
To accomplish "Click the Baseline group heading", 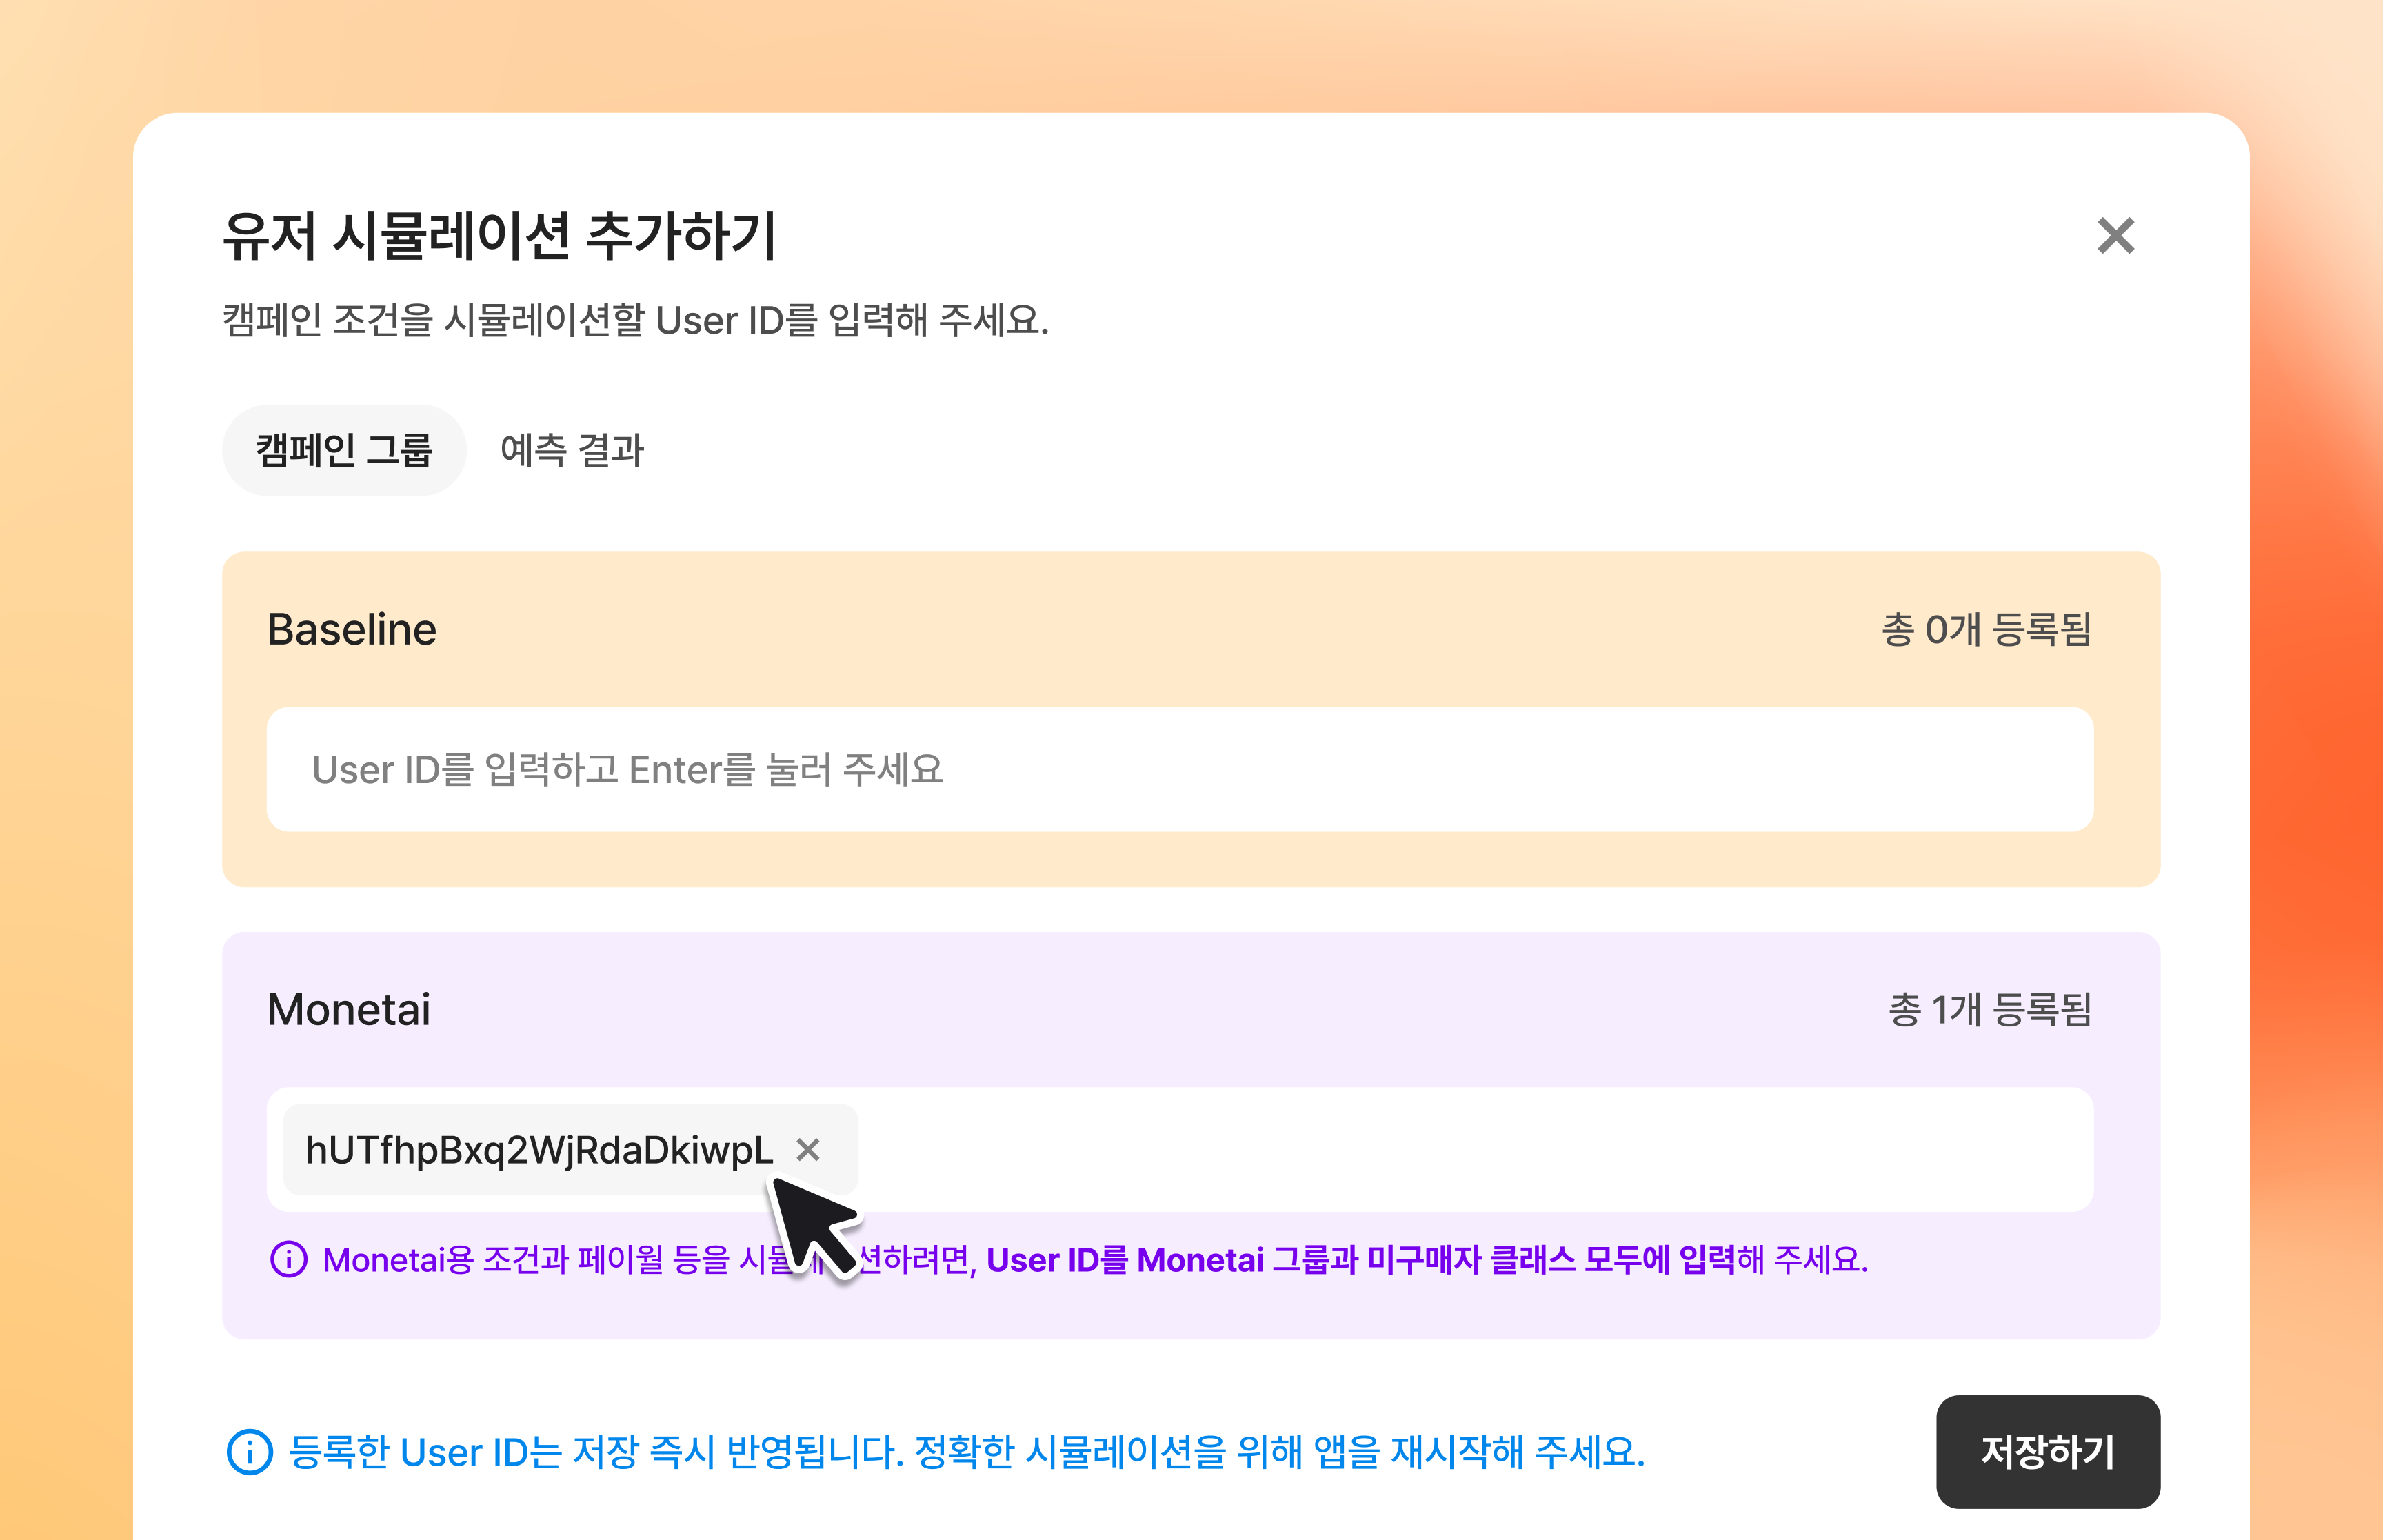I will 352,630.
